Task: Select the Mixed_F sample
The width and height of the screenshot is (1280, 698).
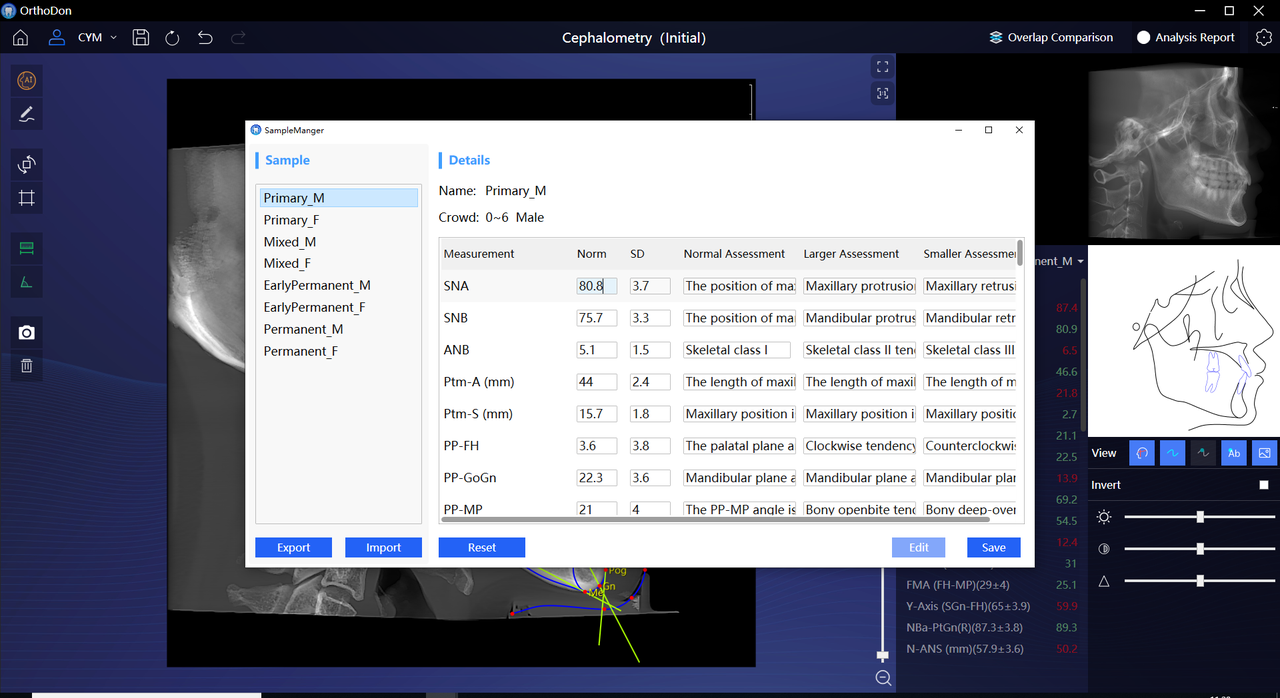Action: click(338, 263)
